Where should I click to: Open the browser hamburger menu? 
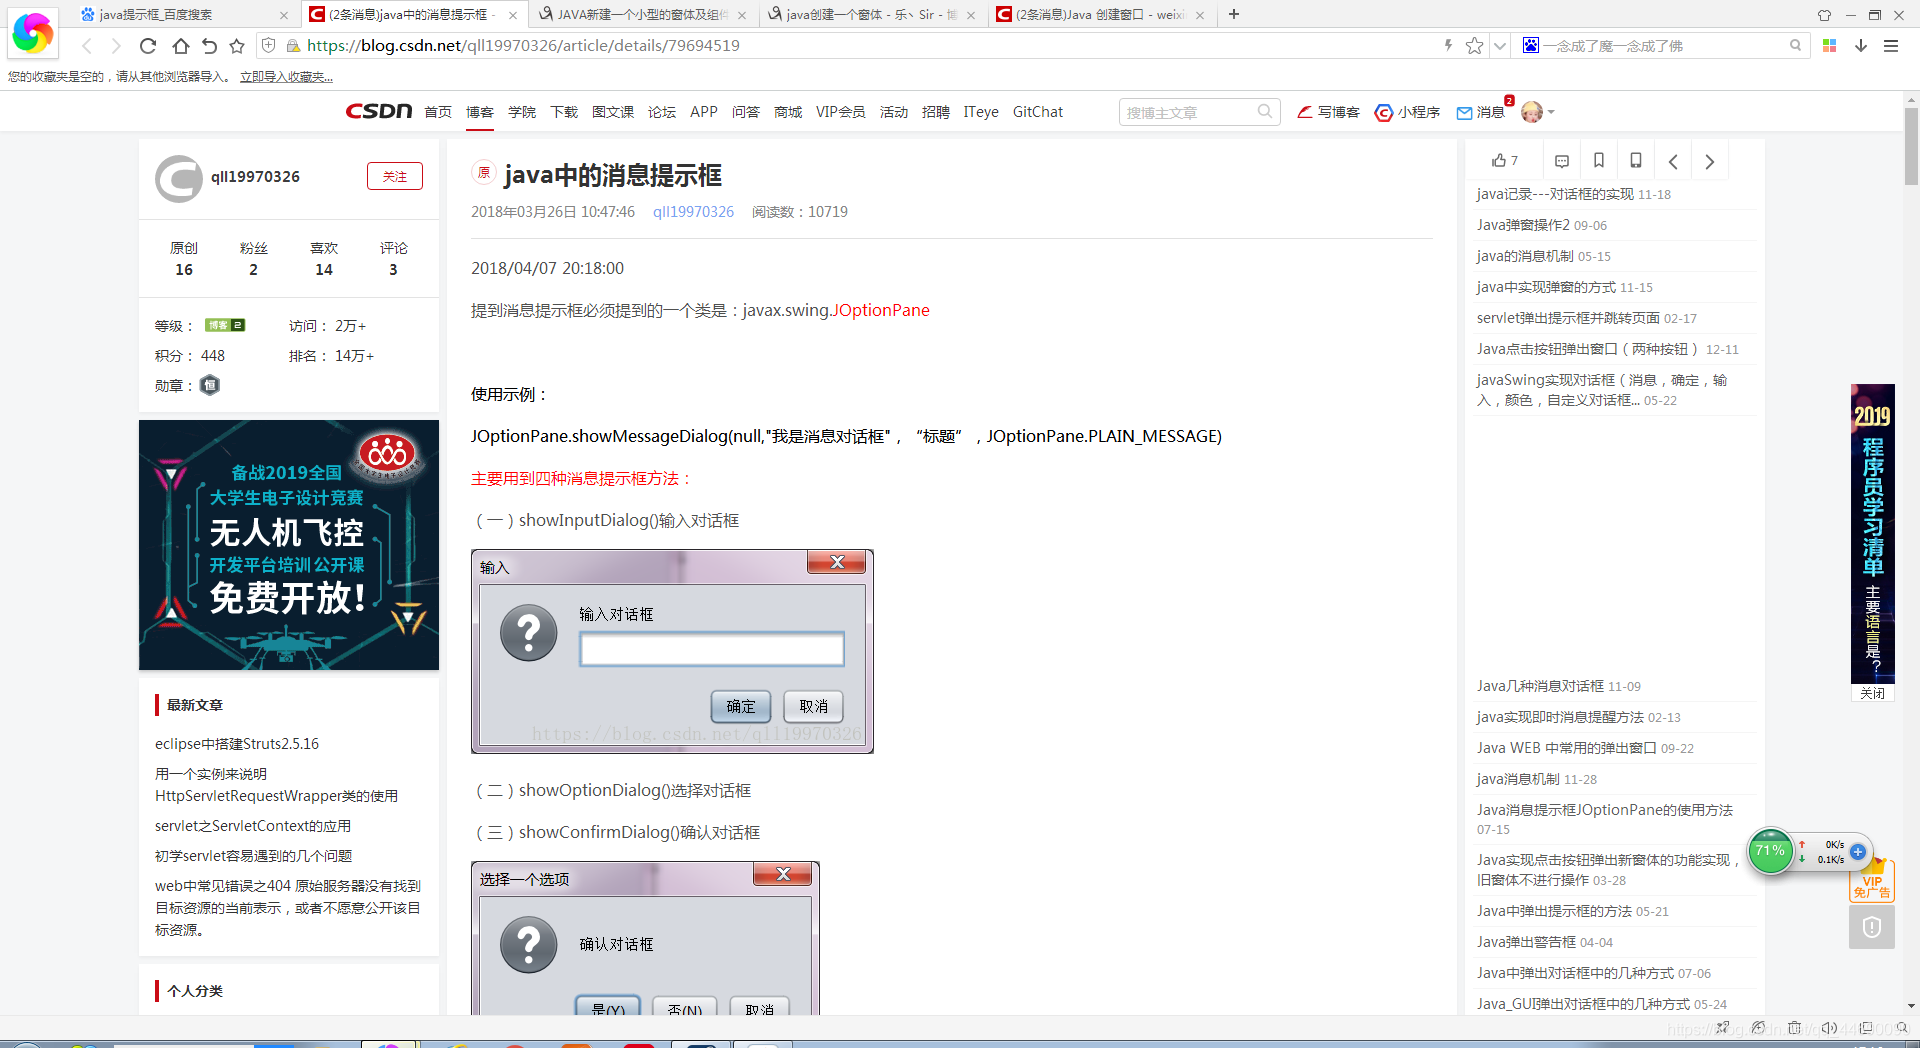click(x=1892, y=45)
